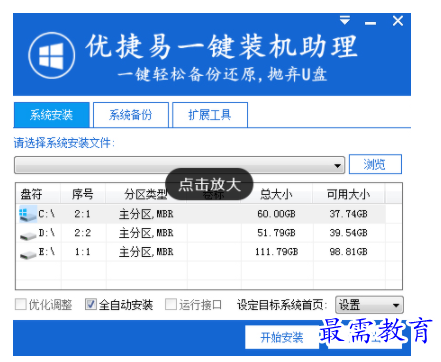Enable the 优化调整 checkbox

21,304
